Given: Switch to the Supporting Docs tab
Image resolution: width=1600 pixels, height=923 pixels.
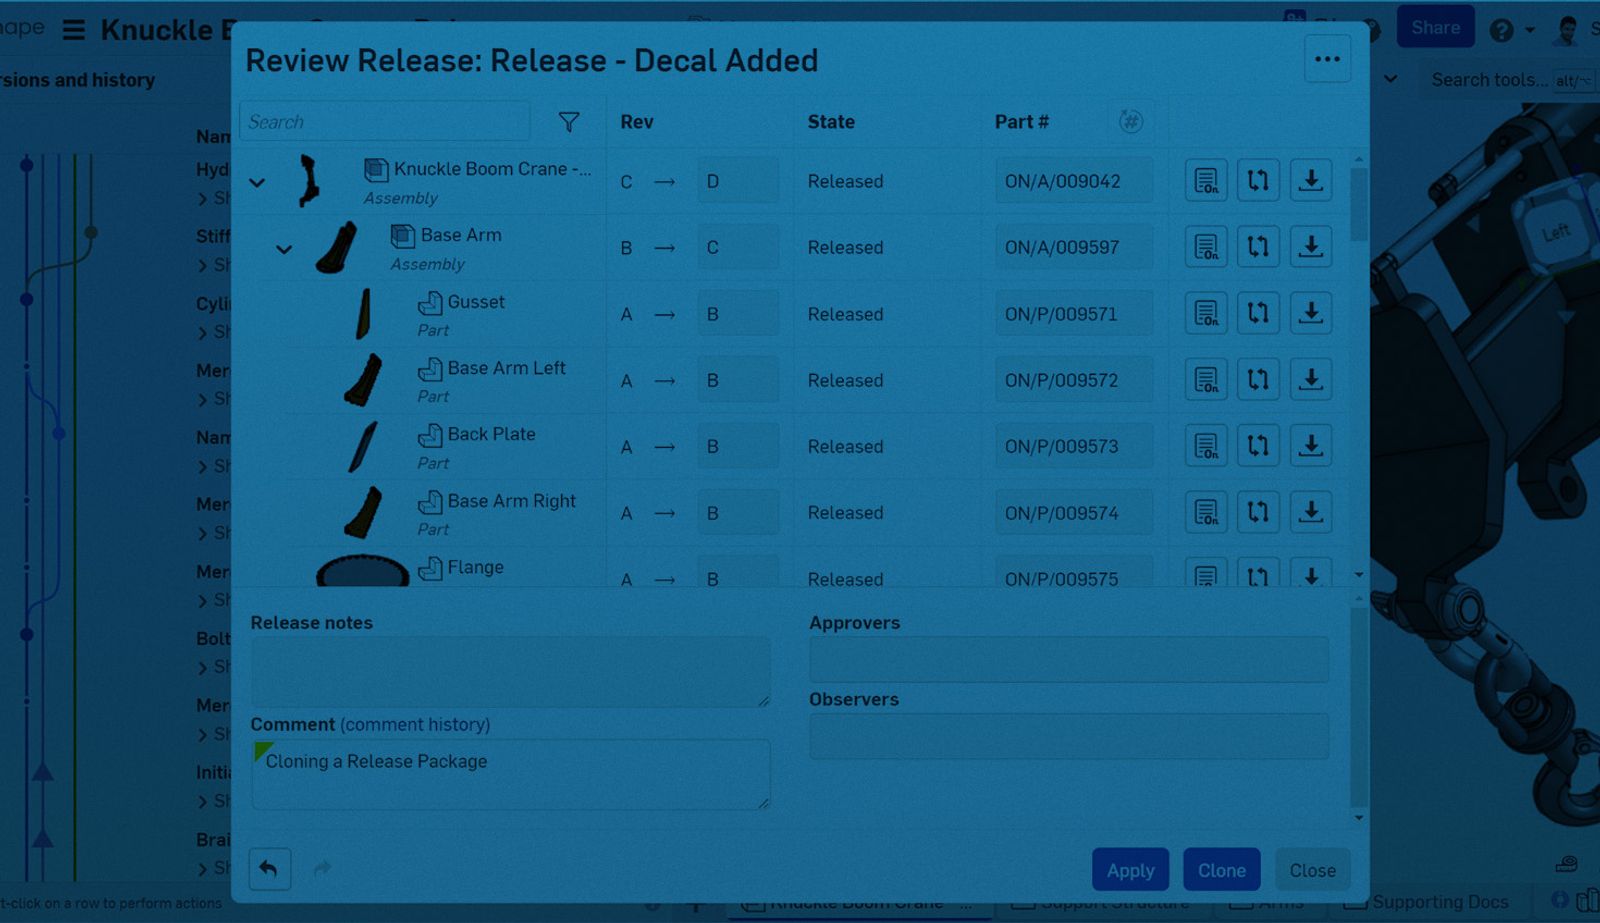Looking at the screenshot, I should coord(1438,902).
